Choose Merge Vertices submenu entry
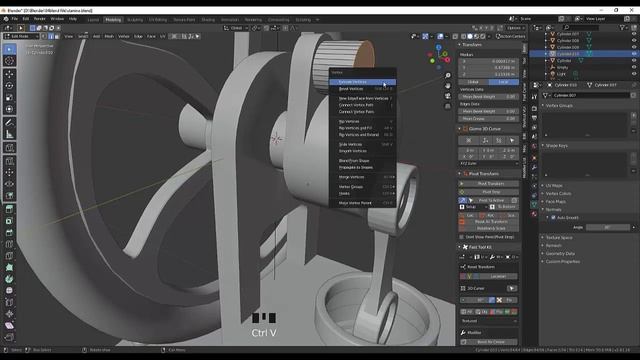640x360 pixels. pos(362,177)
